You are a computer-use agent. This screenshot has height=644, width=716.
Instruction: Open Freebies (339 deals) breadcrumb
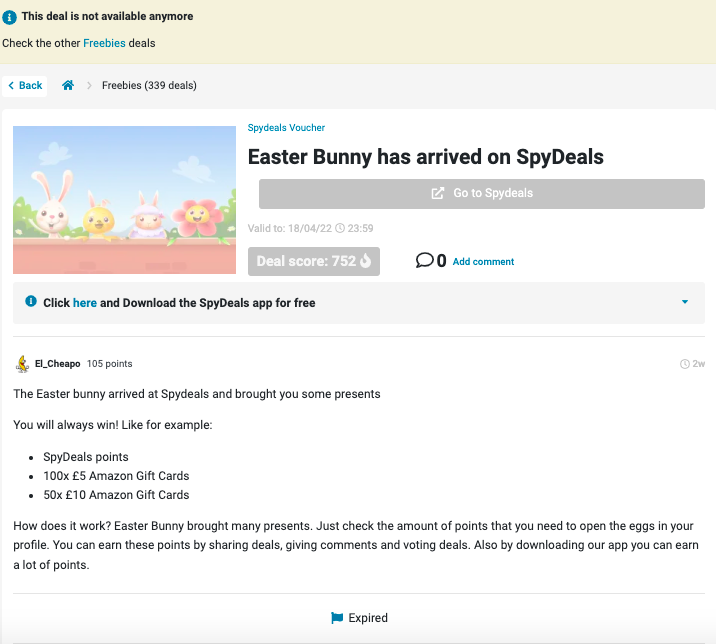coord(149,85)
